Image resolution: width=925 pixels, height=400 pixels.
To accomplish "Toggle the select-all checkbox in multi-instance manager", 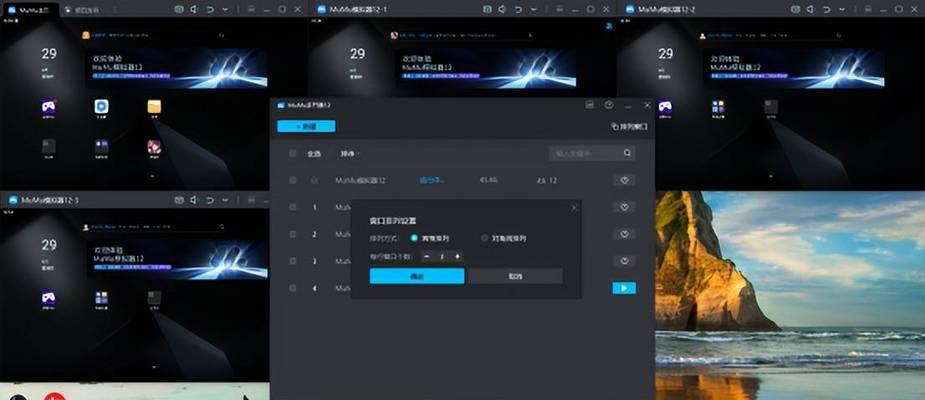I will 293,153.
